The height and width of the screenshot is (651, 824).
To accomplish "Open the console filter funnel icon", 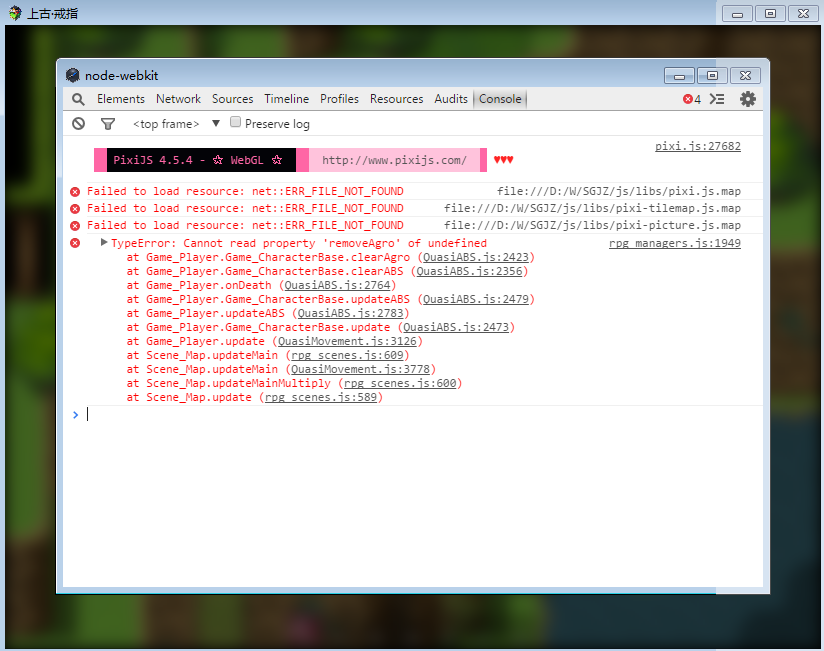I will (x=108, y=123).
